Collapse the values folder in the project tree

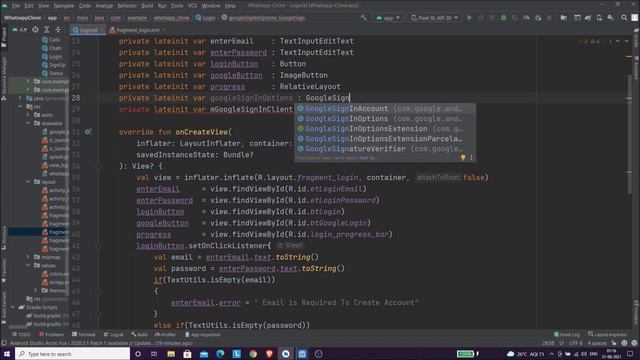pyautogui.click(x=28, y=265)
